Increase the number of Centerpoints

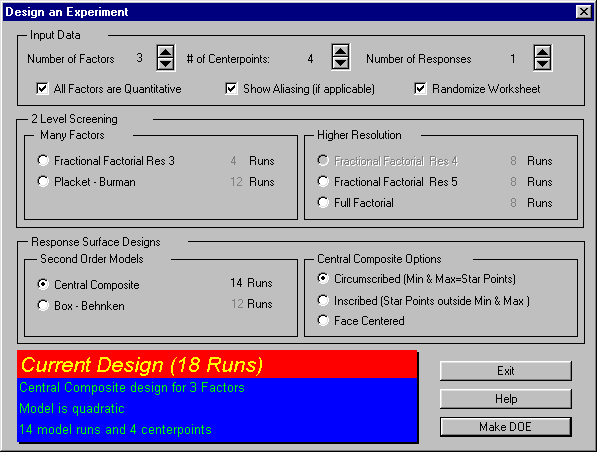pos(340,51)
